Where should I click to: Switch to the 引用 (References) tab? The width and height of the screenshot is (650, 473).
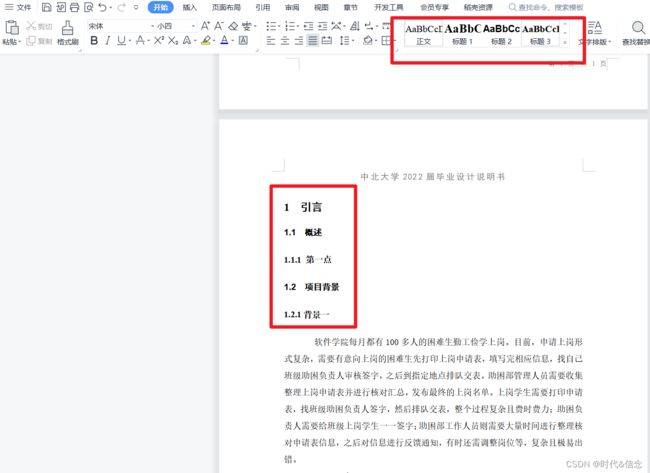(x=262, y=7)
